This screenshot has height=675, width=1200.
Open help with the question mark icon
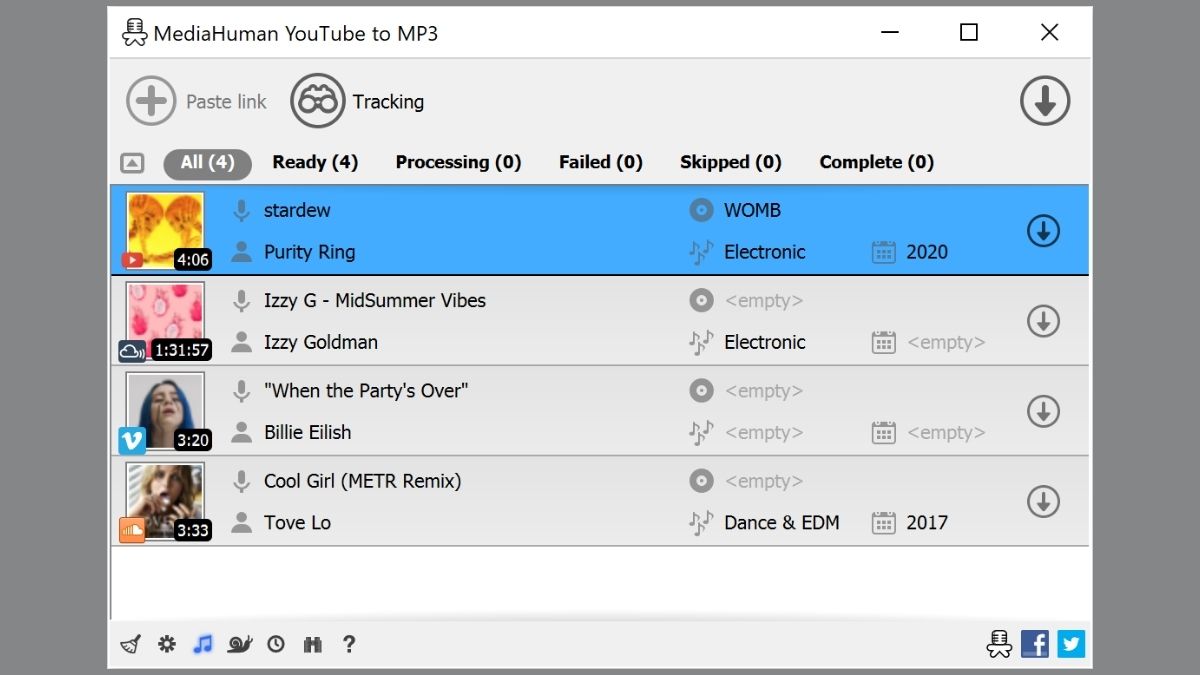(349, 644)
